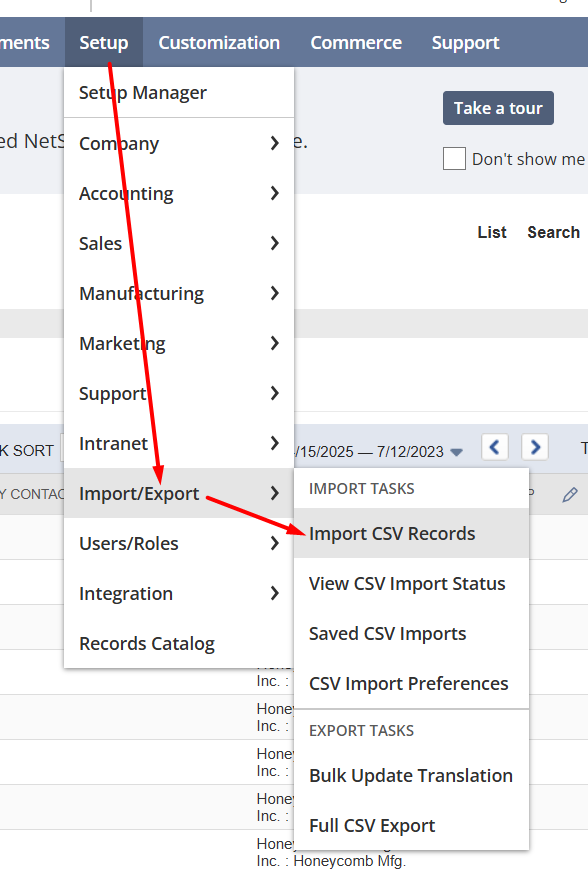588x871 pixels.
Task: Expand the Accounting submenu arrow
Action: click(x=274, y=193)
